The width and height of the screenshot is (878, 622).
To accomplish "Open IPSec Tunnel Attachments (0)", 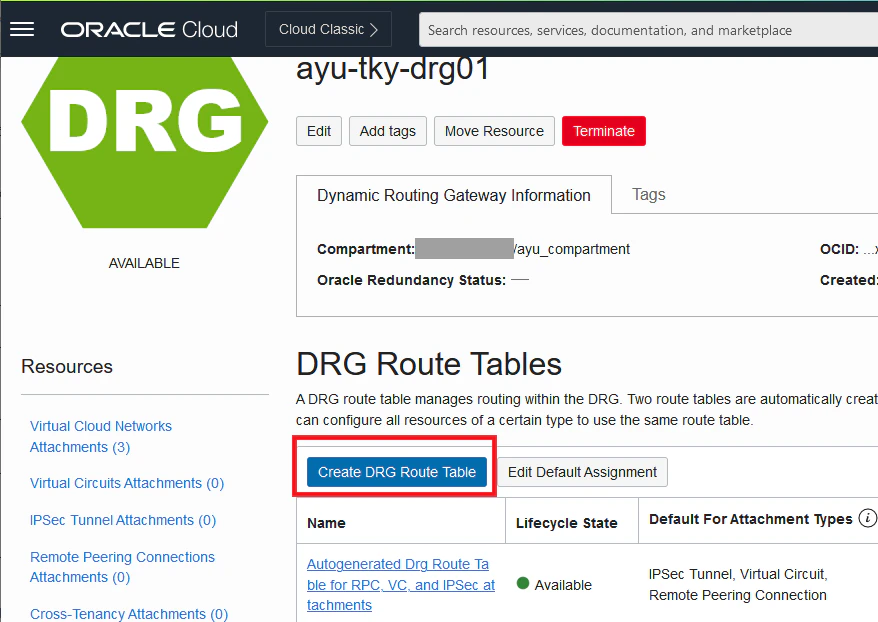I will point(123,520).
